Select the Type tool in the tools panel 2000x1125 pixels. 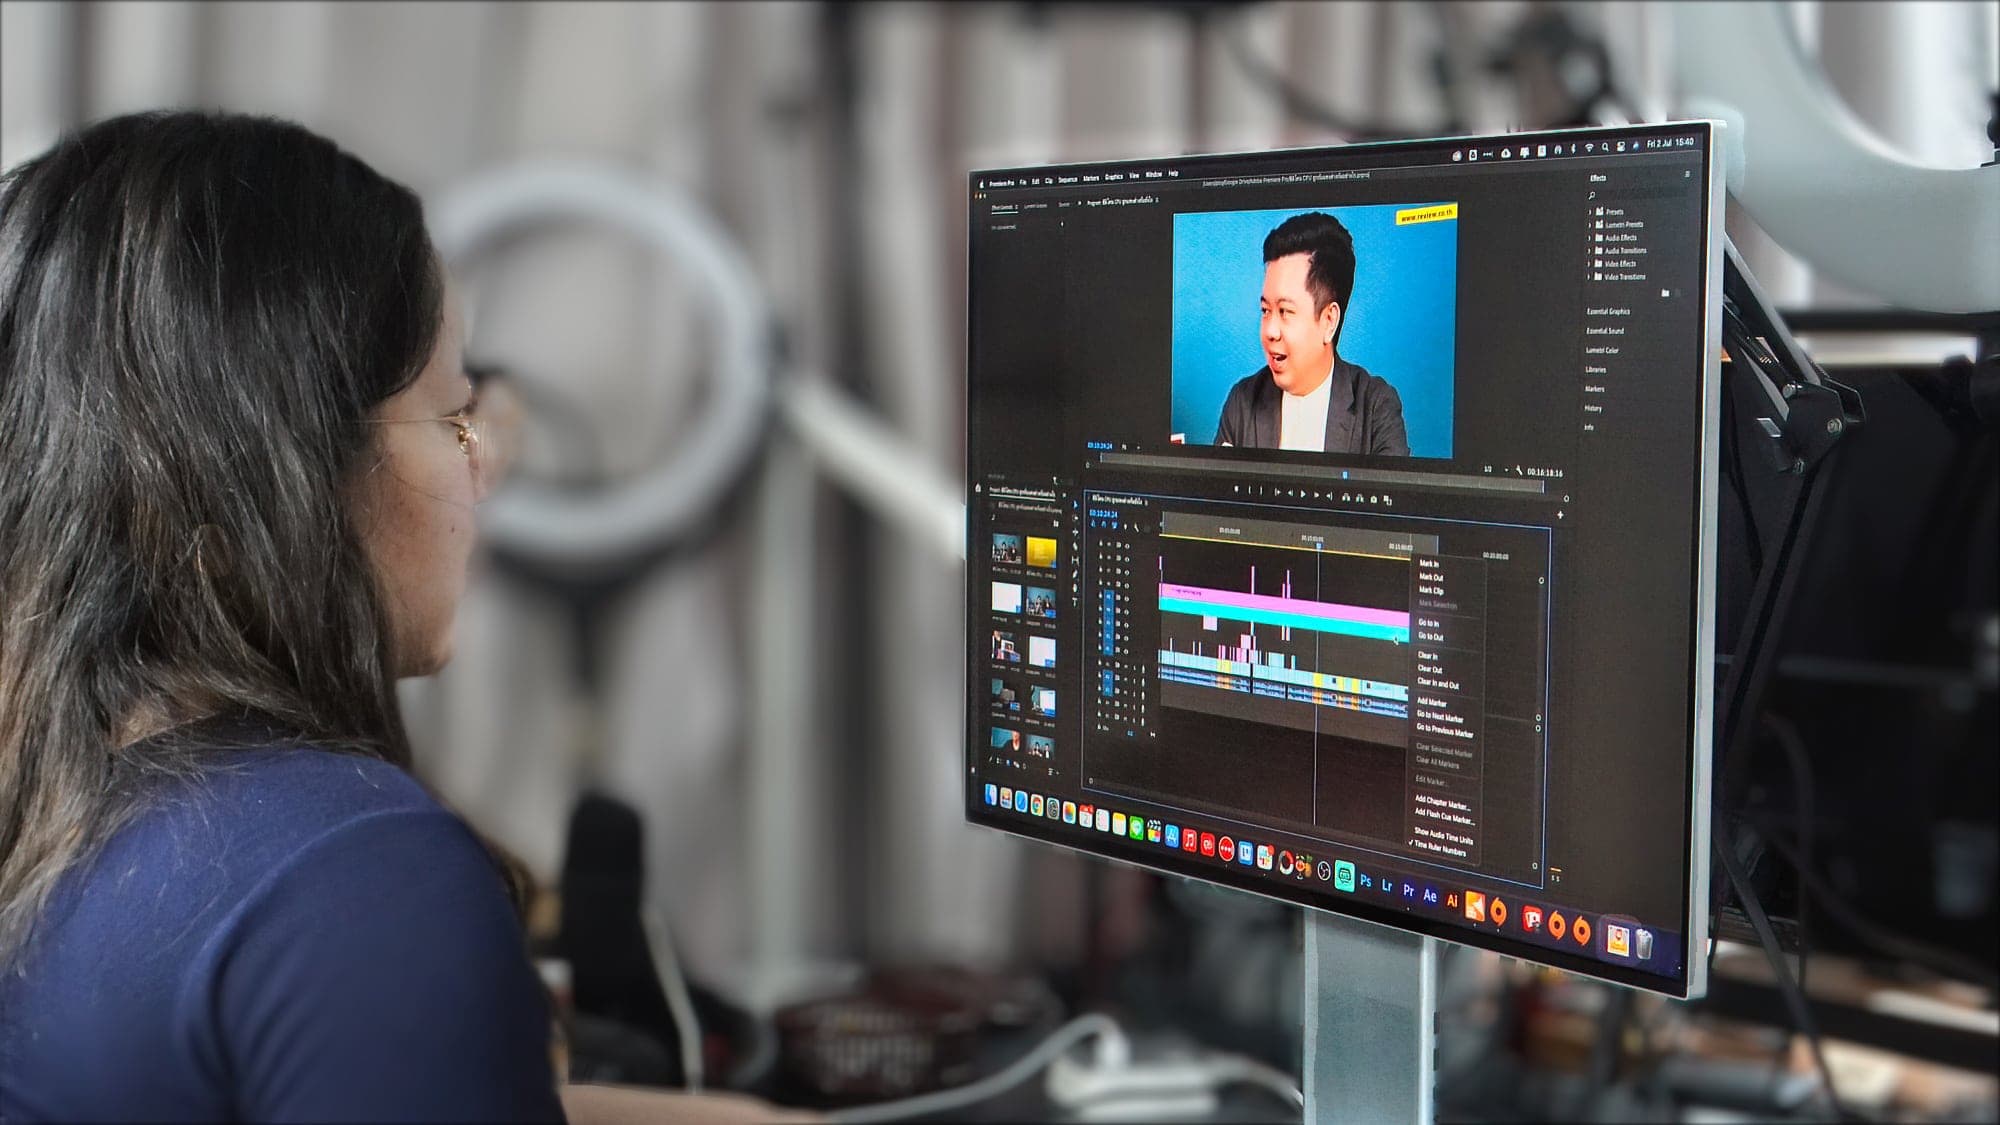(x=1075, y=602)
